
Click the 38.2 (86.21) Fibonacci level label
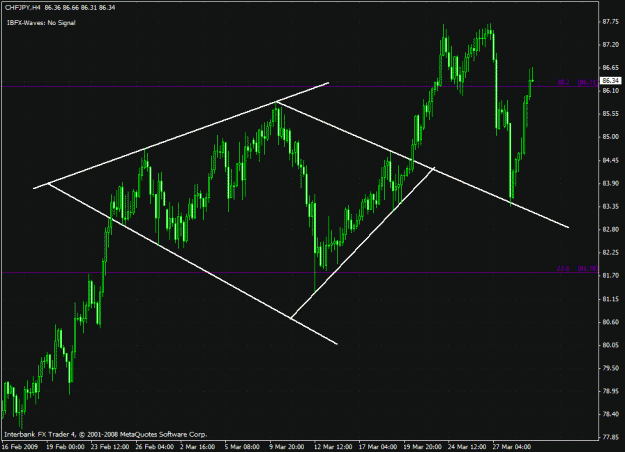(577, 83)
